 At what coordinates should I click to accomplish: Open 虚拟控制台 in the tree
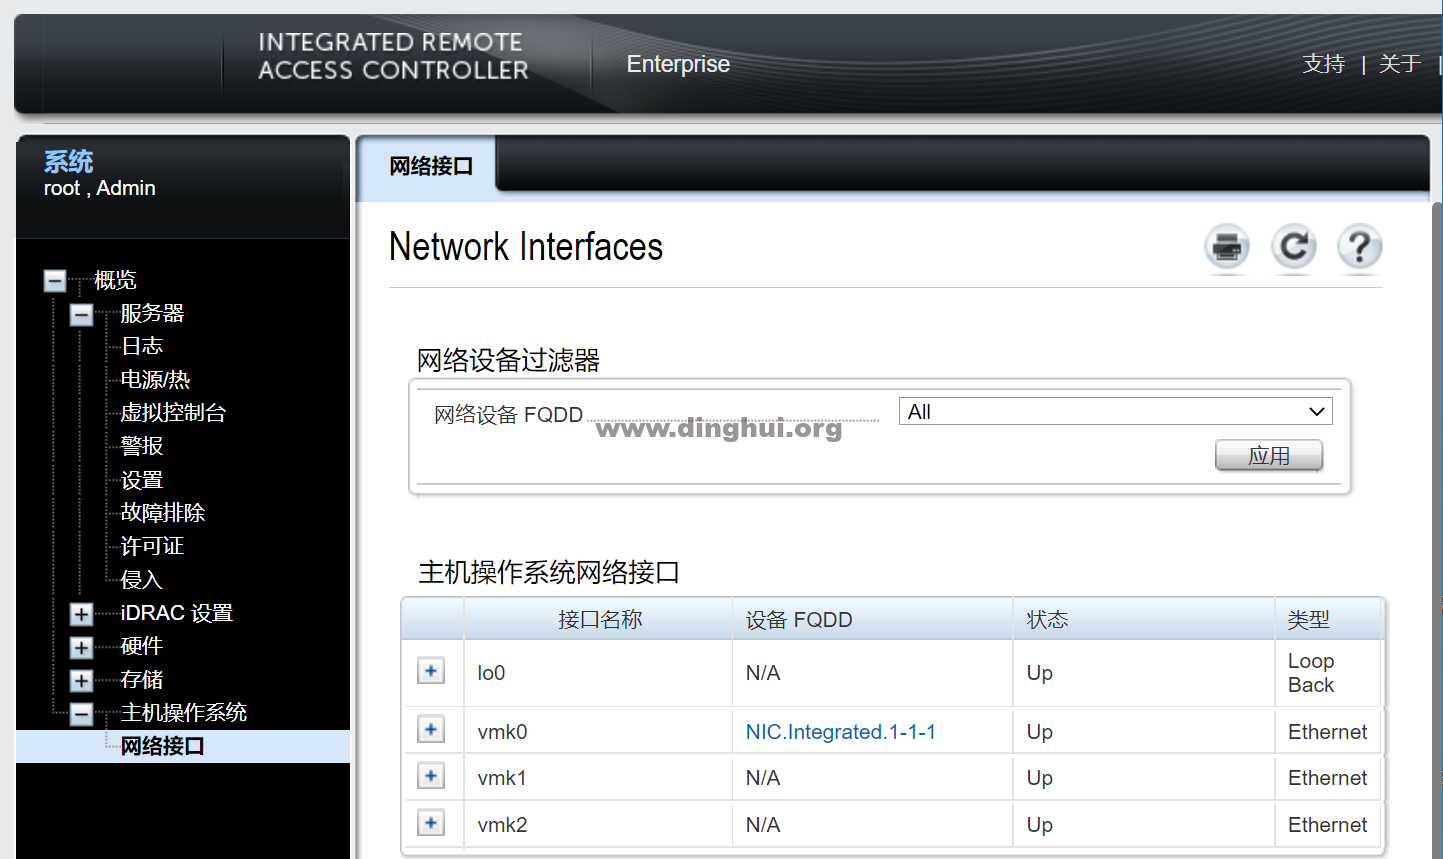click(173, 413)
